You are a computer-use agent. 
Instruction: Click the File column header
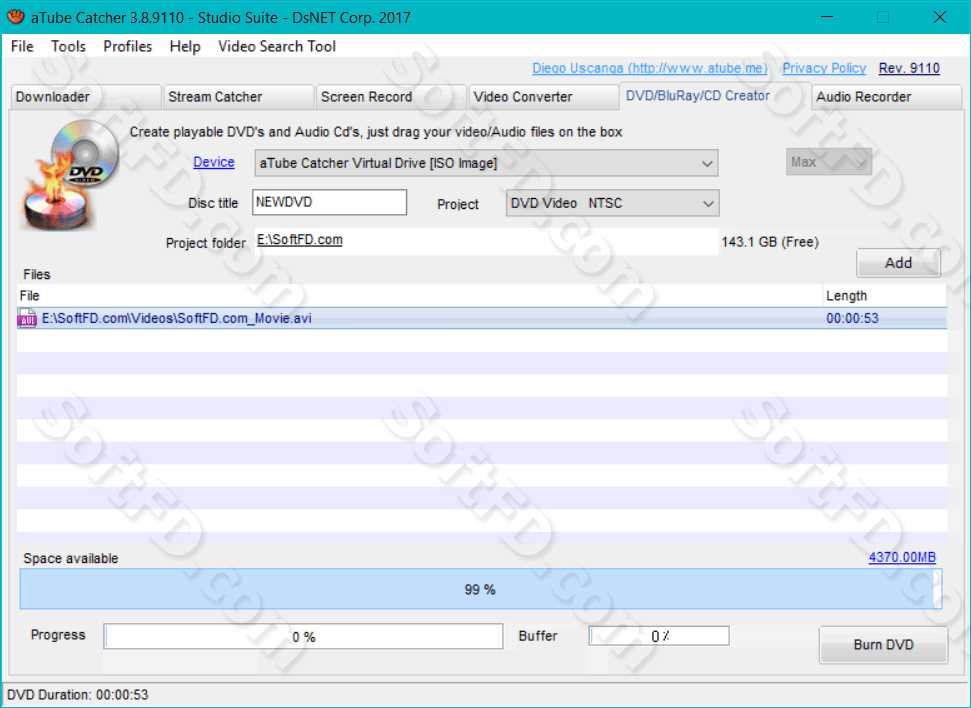pyautogui.click(x=420, y=295)
